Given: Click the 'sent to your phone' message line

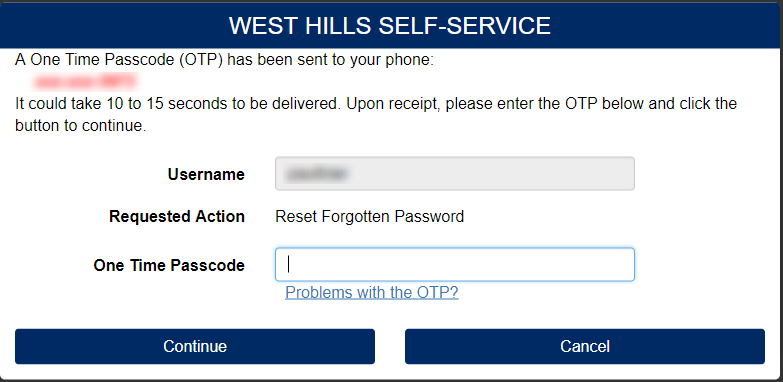Looking at the screenshot, I should 225,60.
